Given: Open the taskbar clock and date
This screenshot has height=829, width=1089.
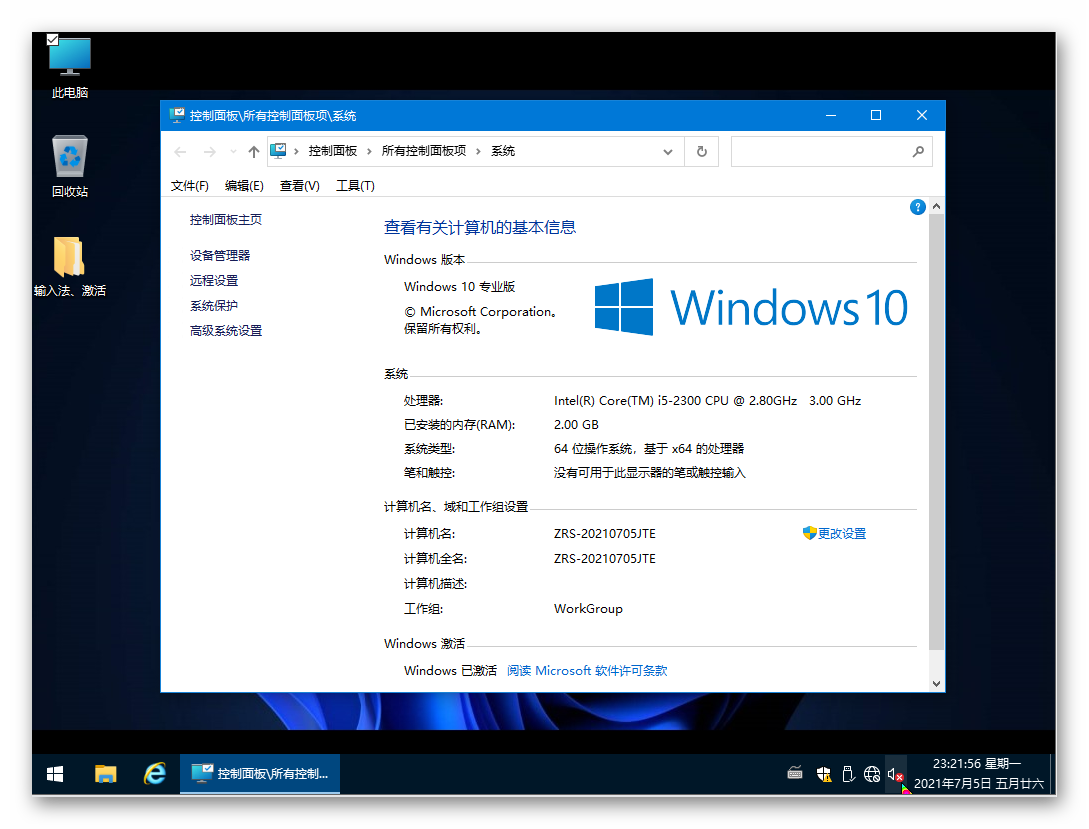Looking at the screenshot, I should point(978,774).
